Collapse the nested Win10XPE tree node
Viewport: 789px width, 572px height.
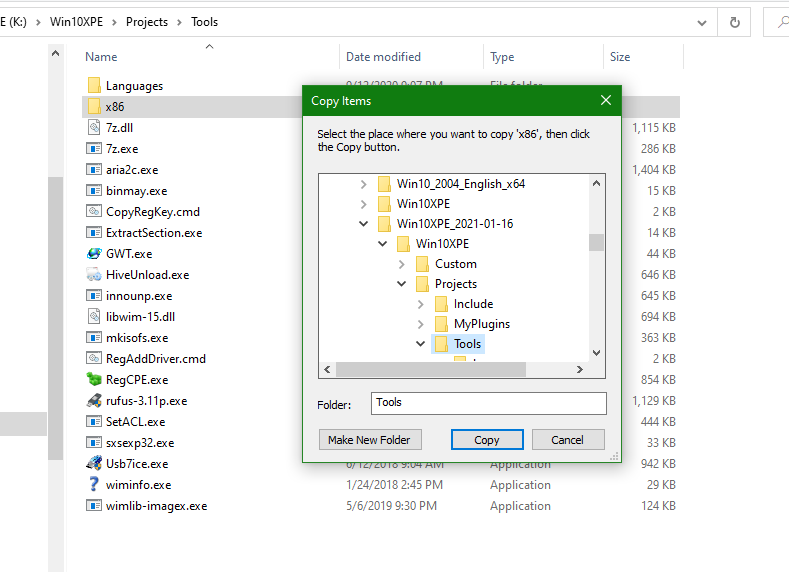(x=382, y=244)
